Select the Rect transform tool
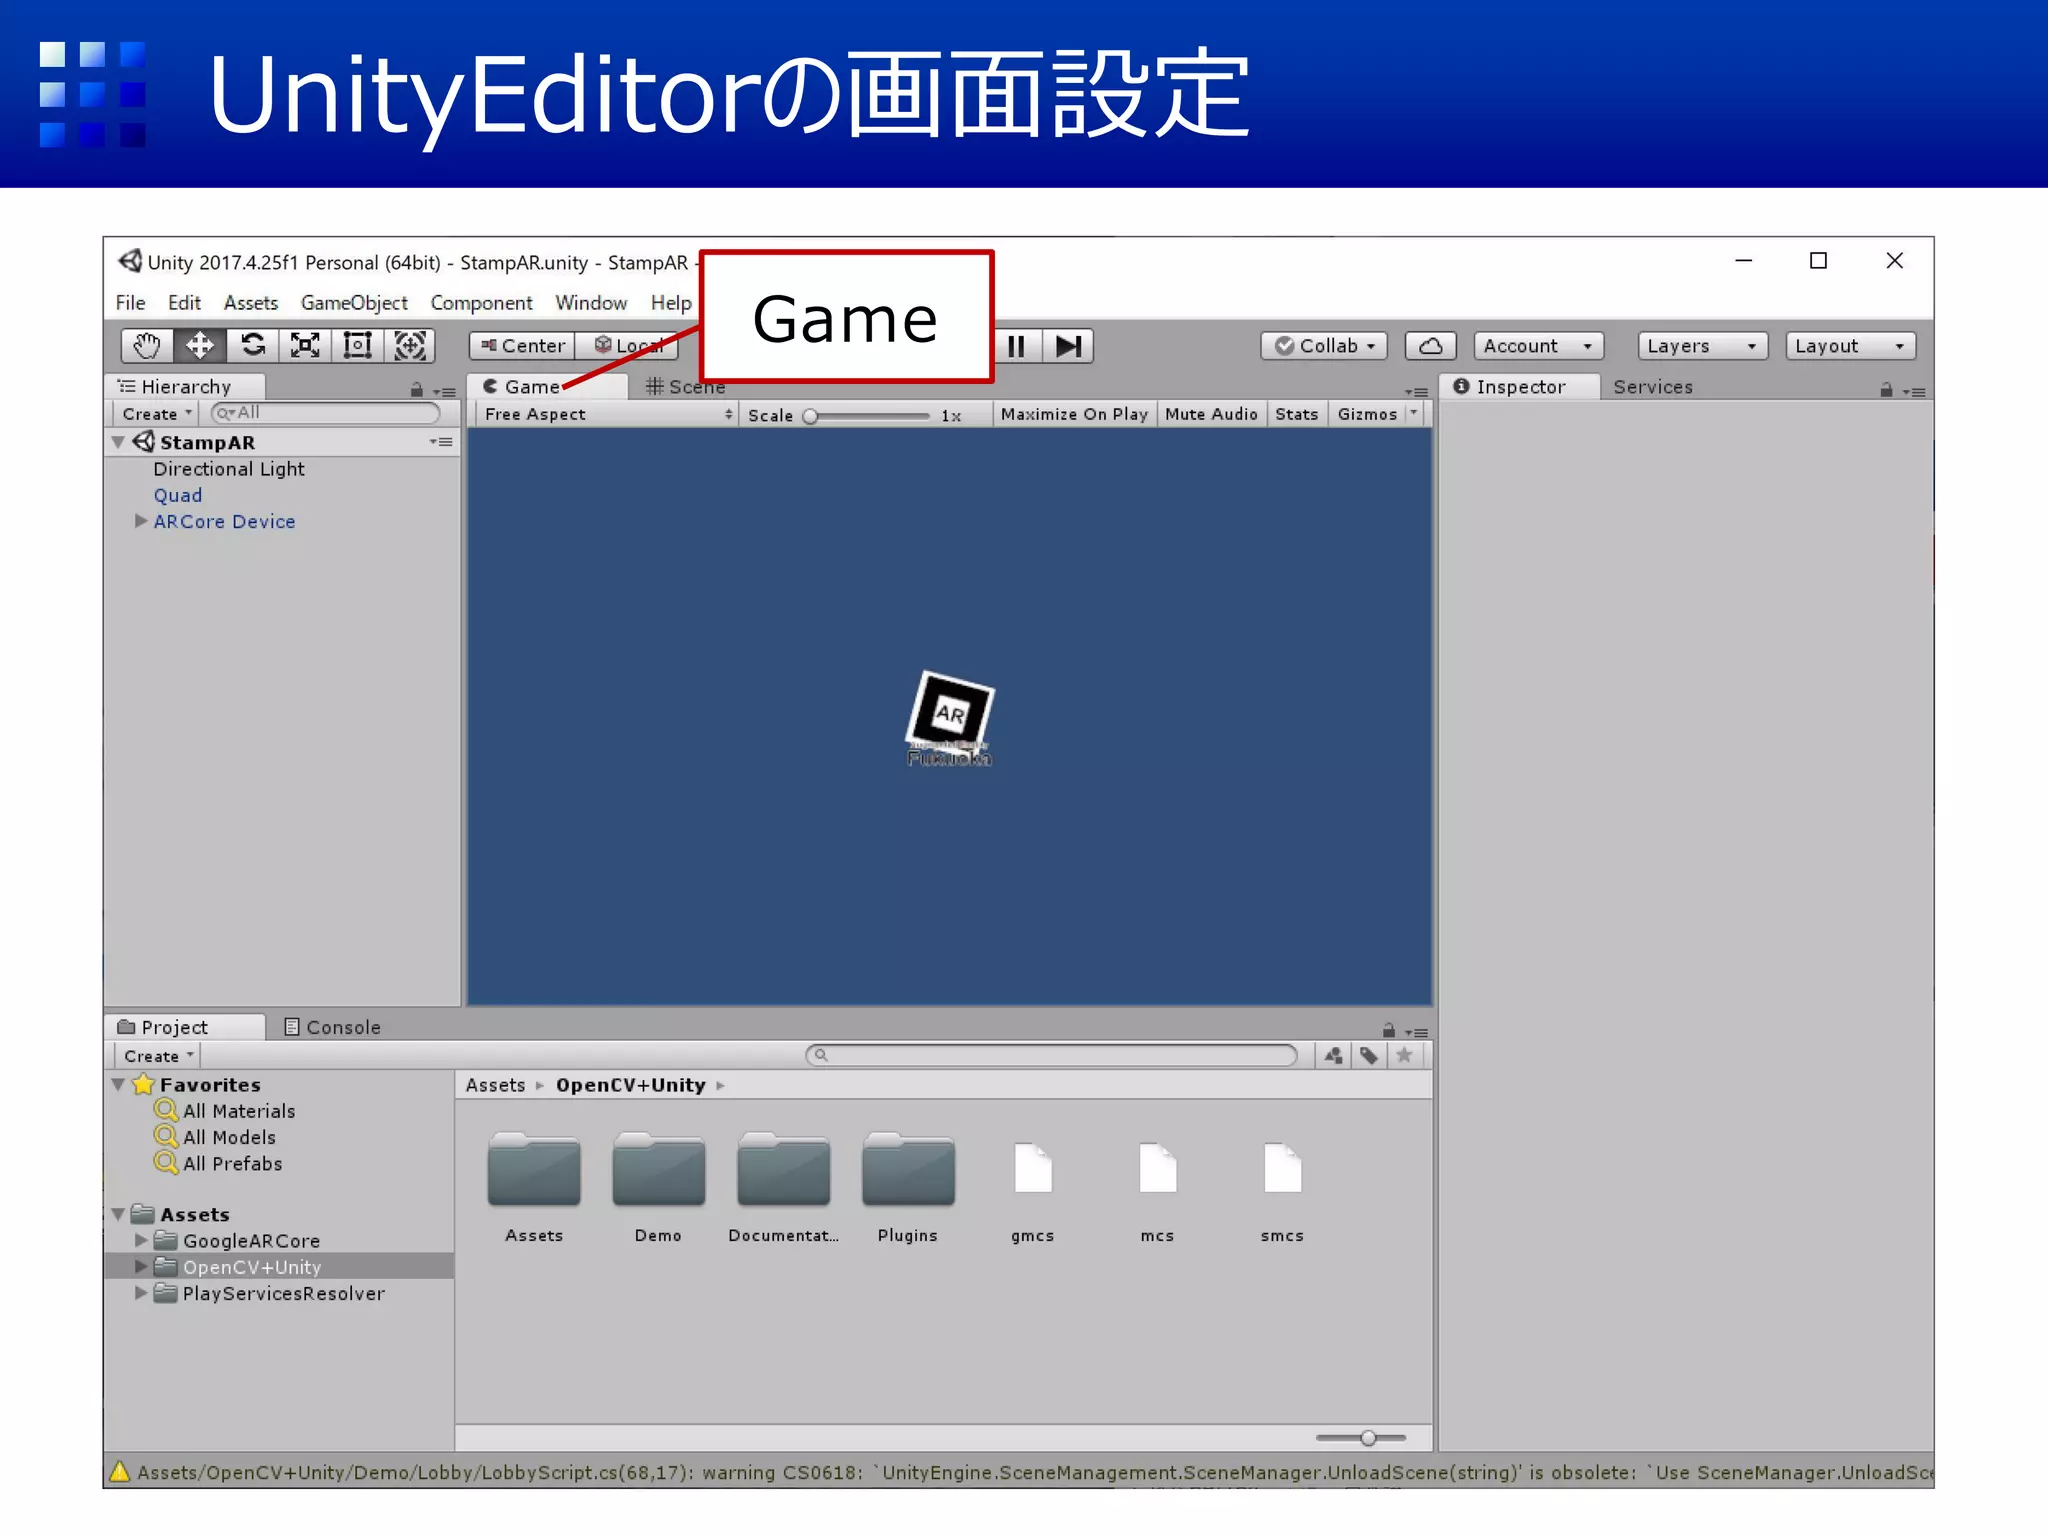This screenshot has height=1536, width=2048. tap(357, 346)
